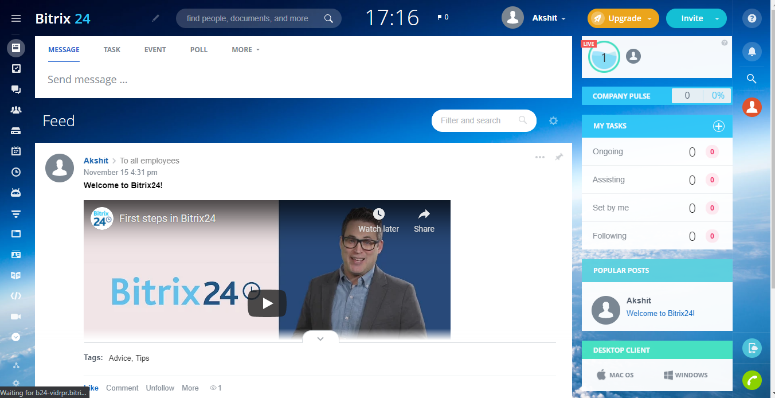This screenshot has height=398, width=775.
Task: Switch to the POLL tab
Action: 199,49
